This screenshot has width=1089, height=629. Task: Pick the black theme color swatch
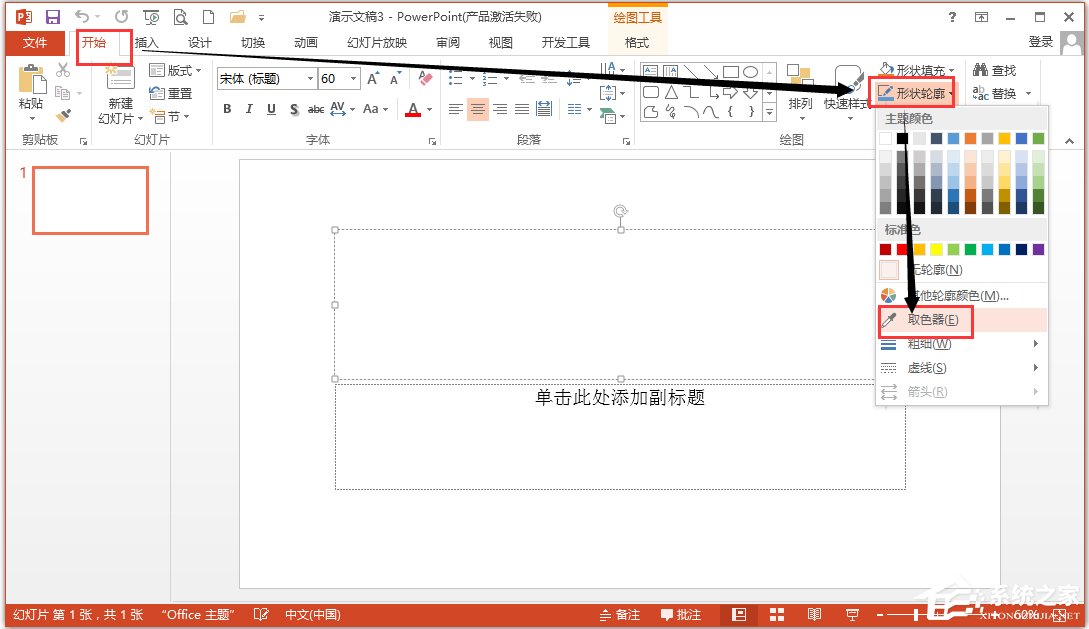(x=902, y=139)
